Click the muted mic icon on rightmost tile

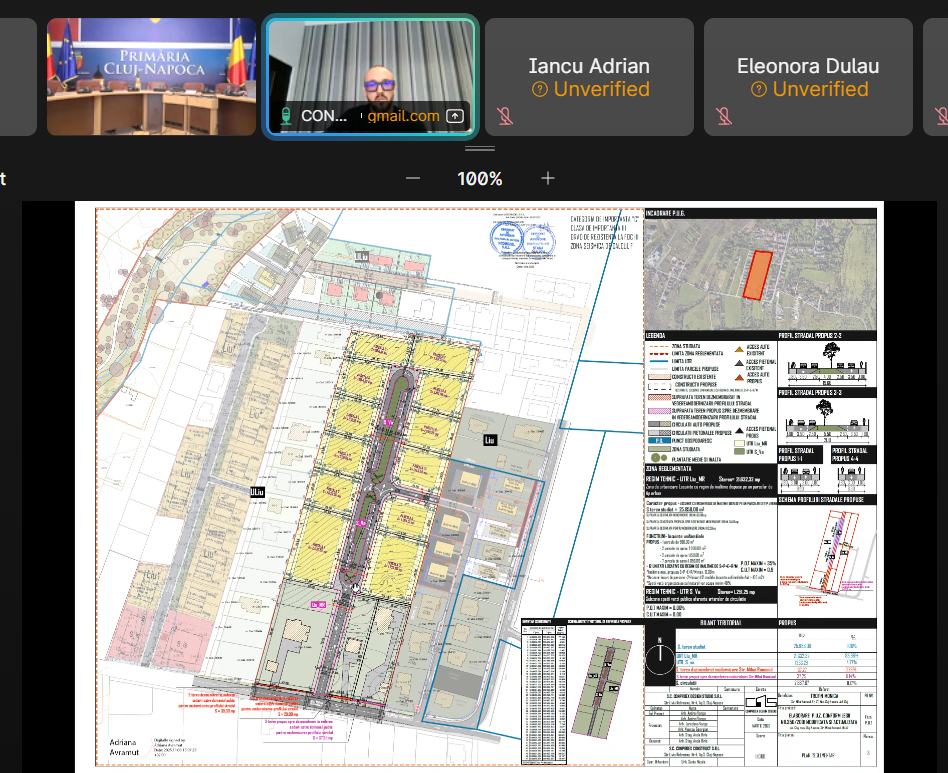[941, 116]
